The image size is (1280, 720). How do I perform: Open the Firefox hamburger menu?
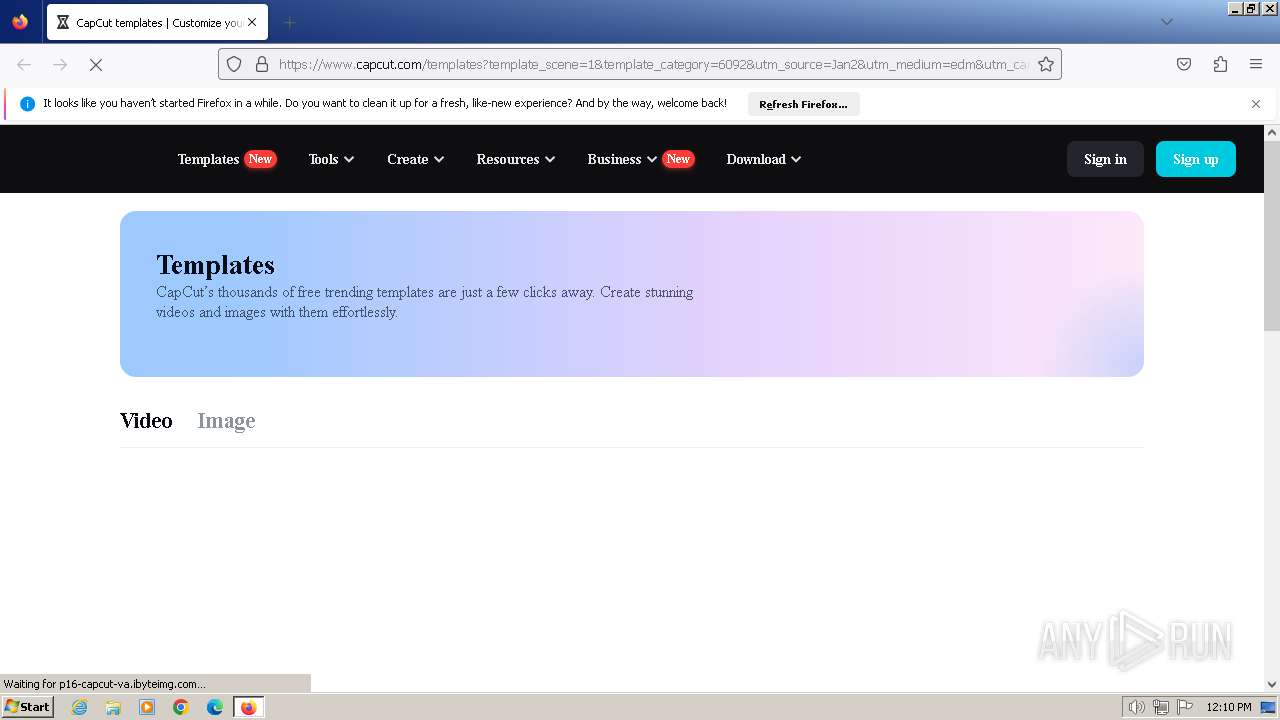[x=1256, y=64]
